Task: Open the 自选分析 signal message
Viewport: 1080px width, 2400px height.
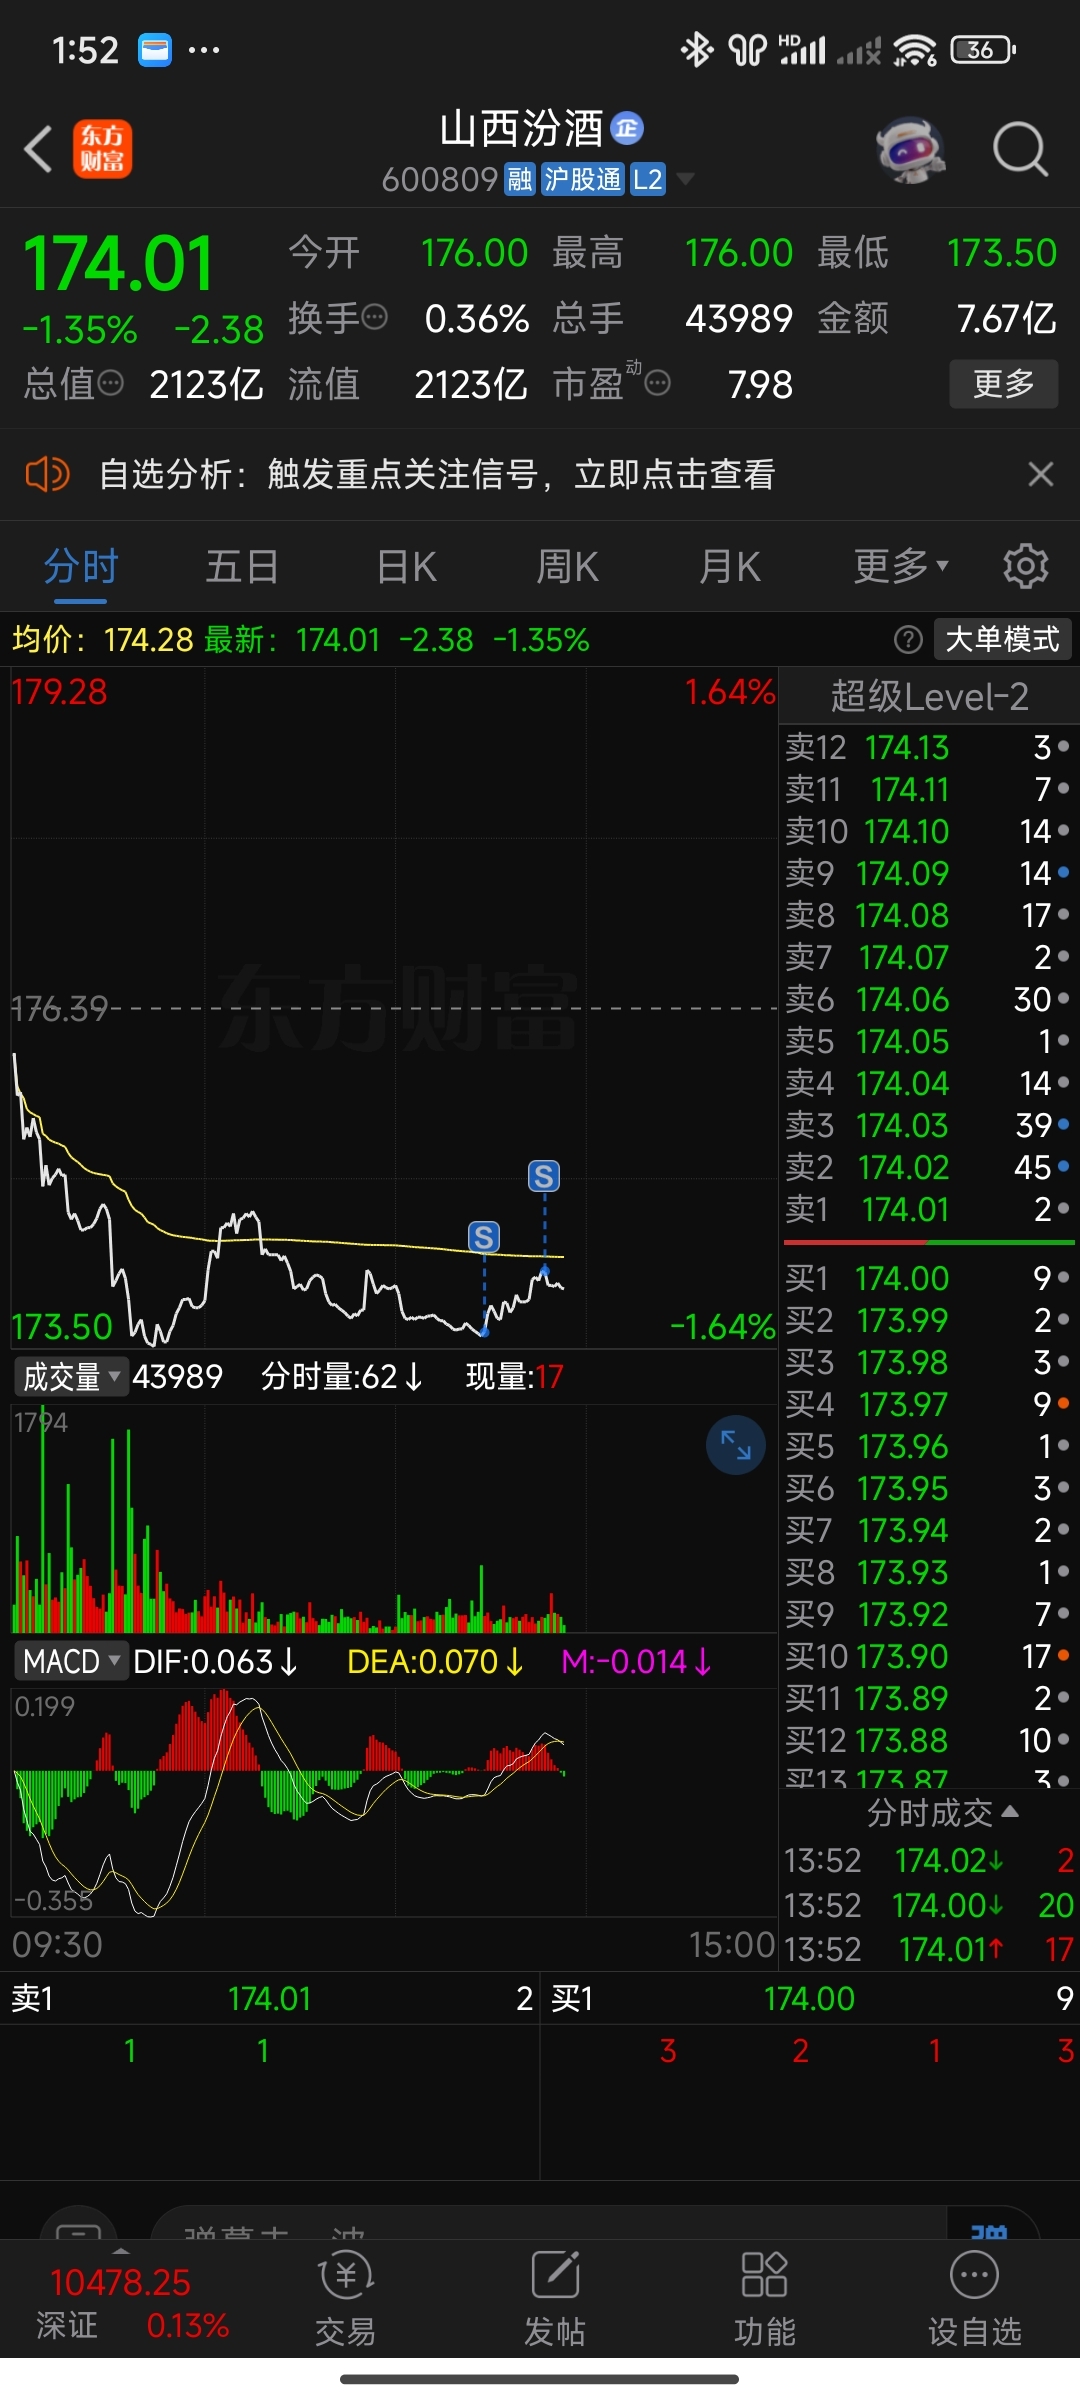Action: tap(437, 474)
